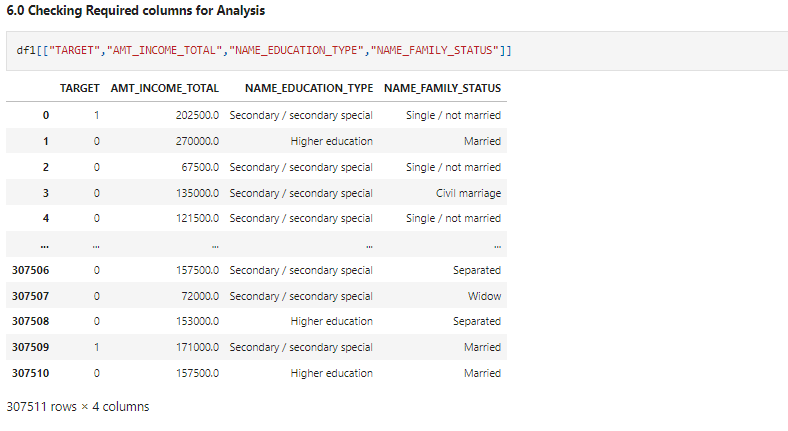Select row index 0 label
The width and height of the screenshot is (788, 431).
(x=46, y=116)
